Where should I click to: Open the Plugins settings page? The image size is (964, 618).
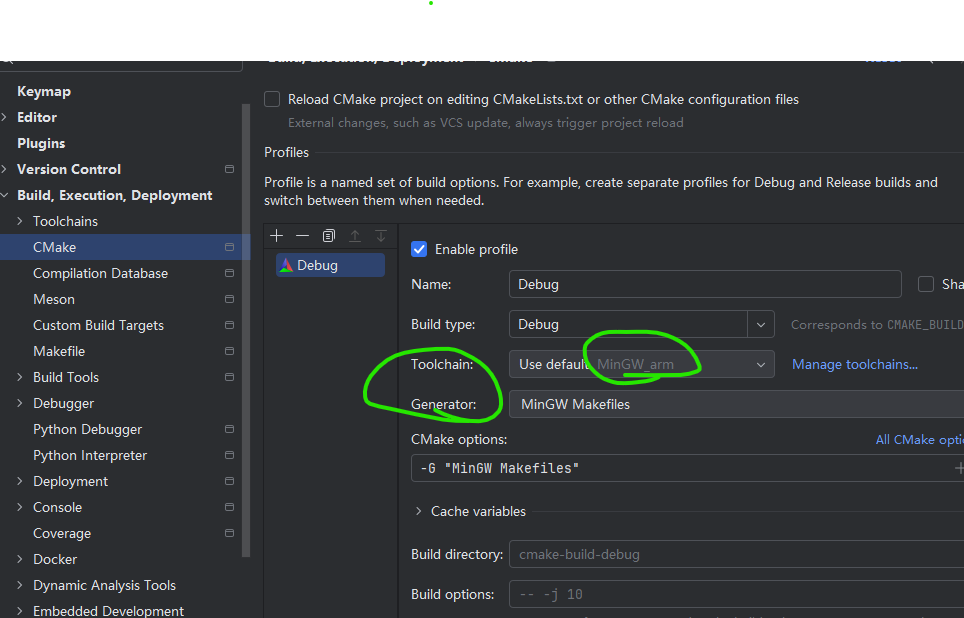[x=41, y=143]
